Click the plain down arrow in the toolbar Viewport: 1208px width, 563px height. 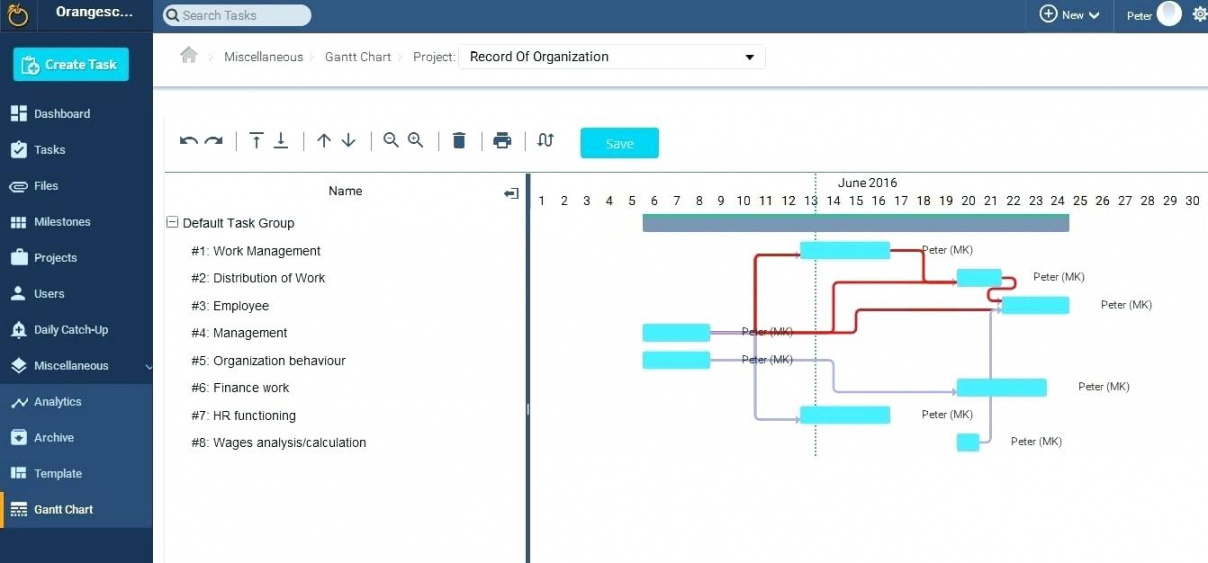tap(348, 141)
